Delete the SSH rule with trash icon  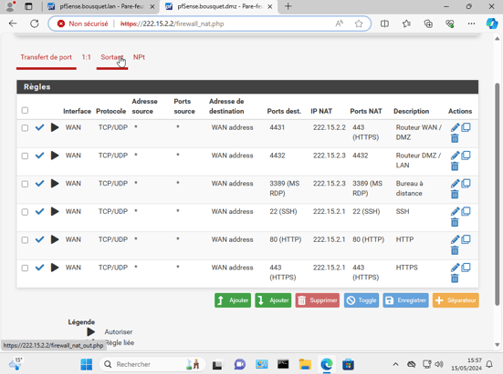(x=455, y=222)
